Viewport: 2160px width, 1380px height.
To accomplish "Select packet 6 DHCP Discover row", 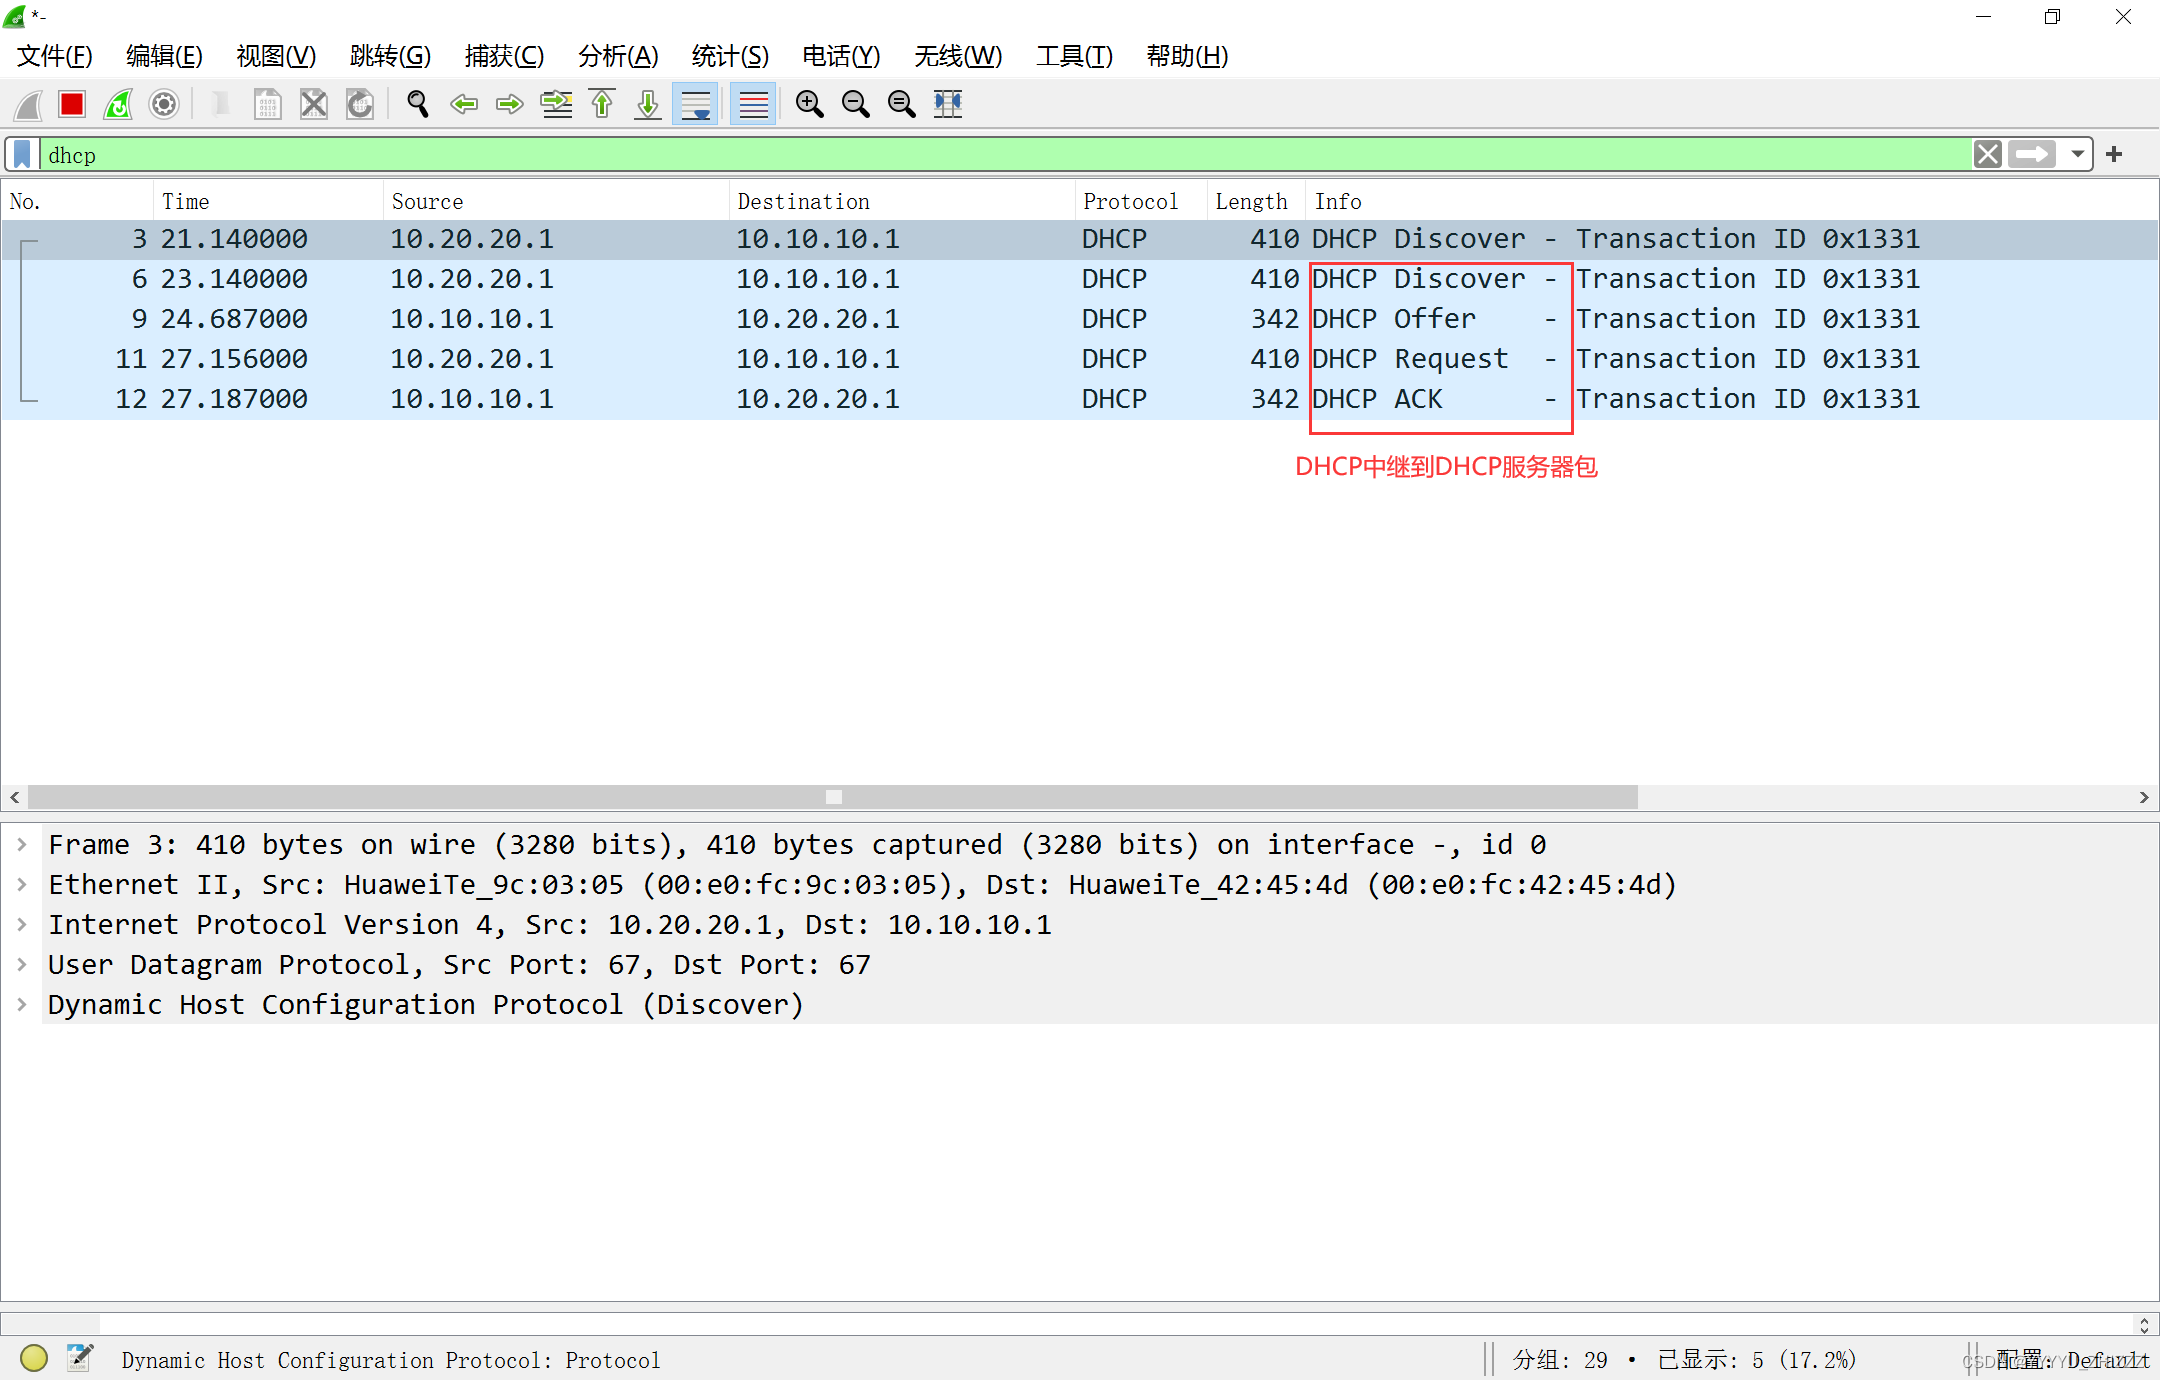I will 1079,279.
